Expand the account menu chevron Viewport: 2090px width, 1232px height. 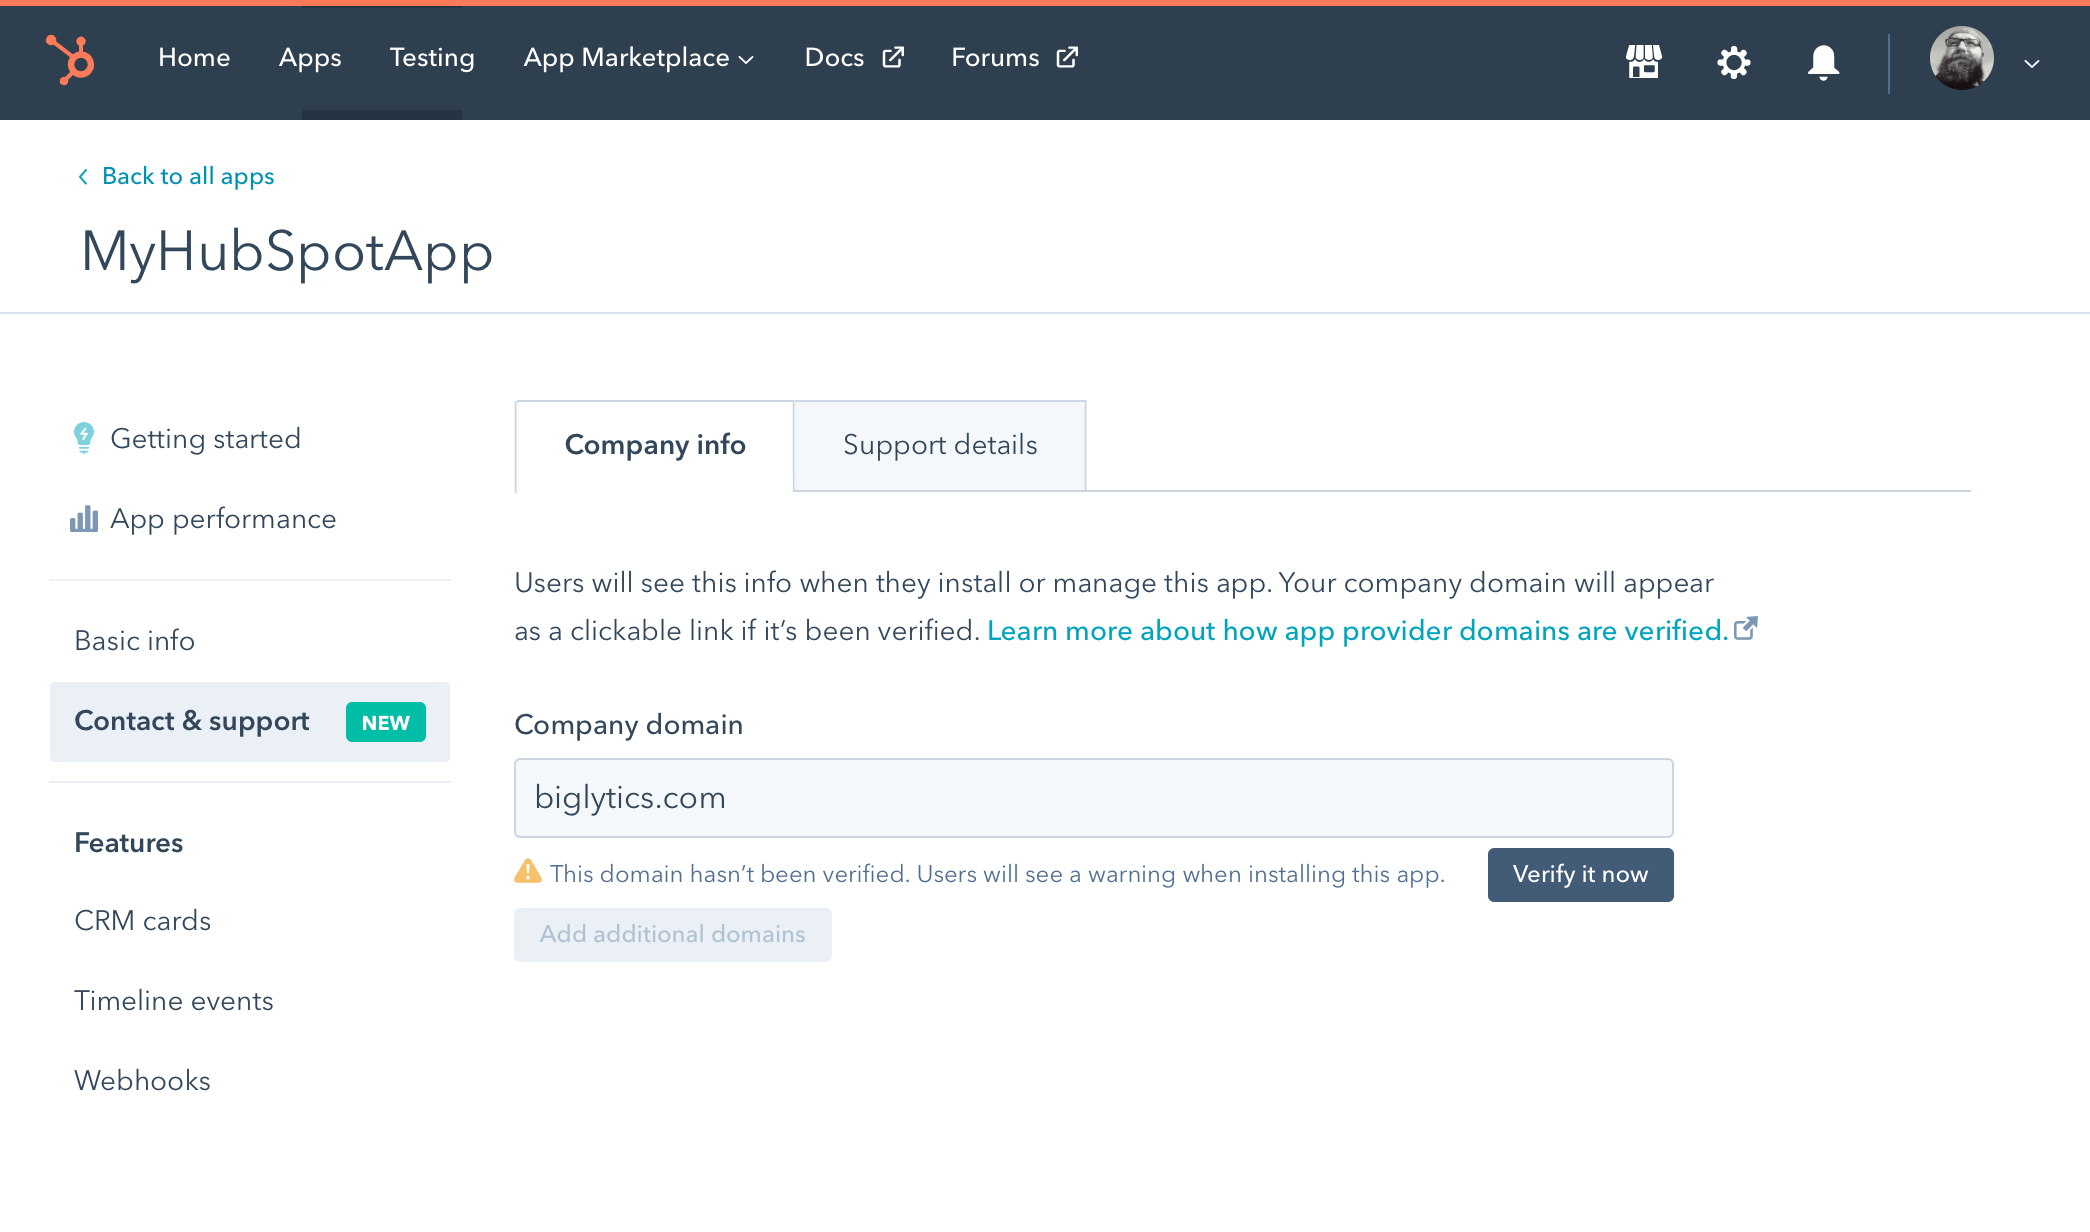2032,63
